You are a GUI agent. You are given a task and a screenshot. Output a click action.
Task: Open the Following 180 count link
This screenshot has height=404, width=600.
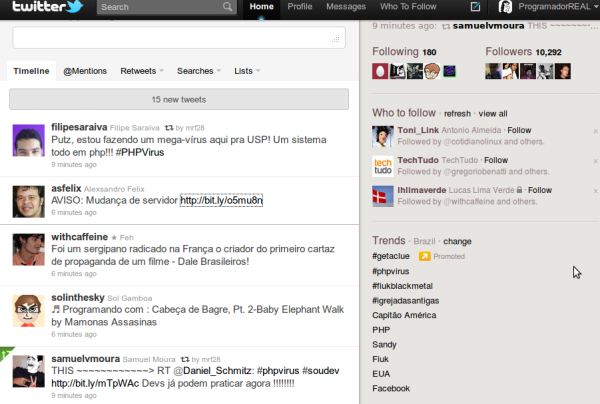point(404,52)
